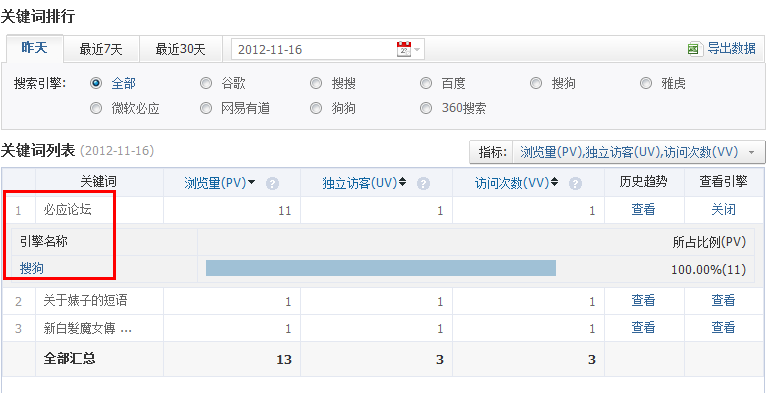View history trend for 关于婊子的短语
766x393 pixels.
(x=643, y=301)
